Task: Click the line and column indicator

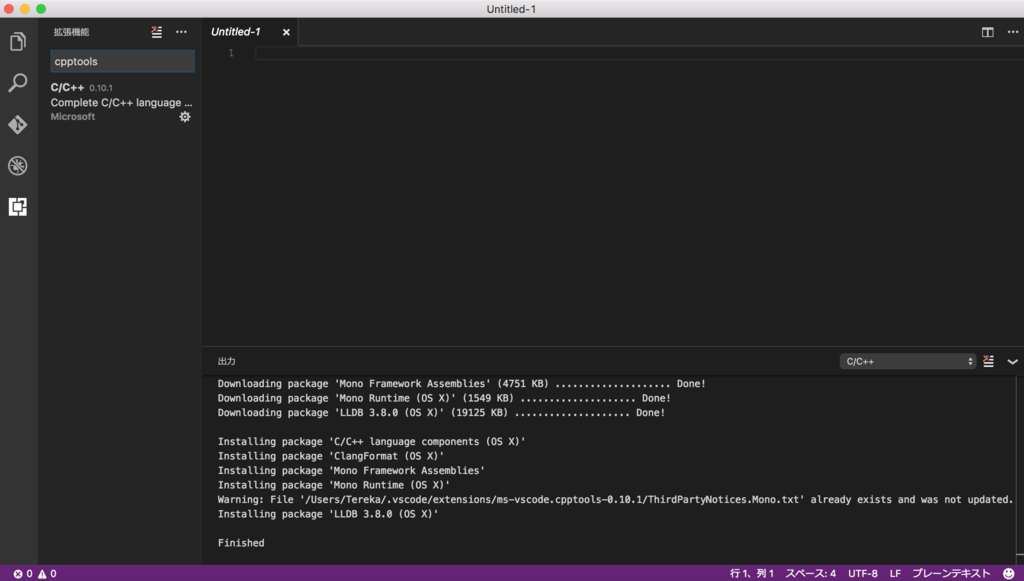Action: click(752, 573)
